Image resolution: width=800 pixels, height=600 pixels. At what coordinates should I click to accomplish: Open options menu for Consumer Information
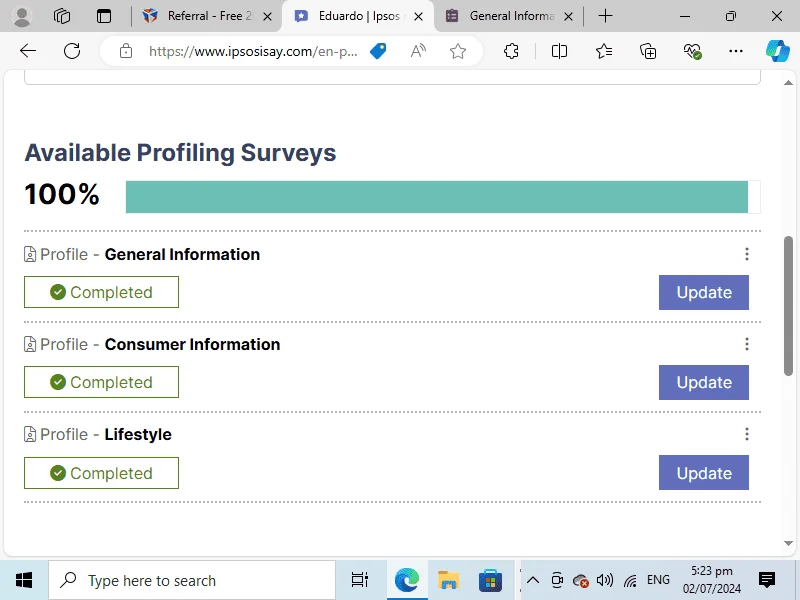click(x=747, y=344)
